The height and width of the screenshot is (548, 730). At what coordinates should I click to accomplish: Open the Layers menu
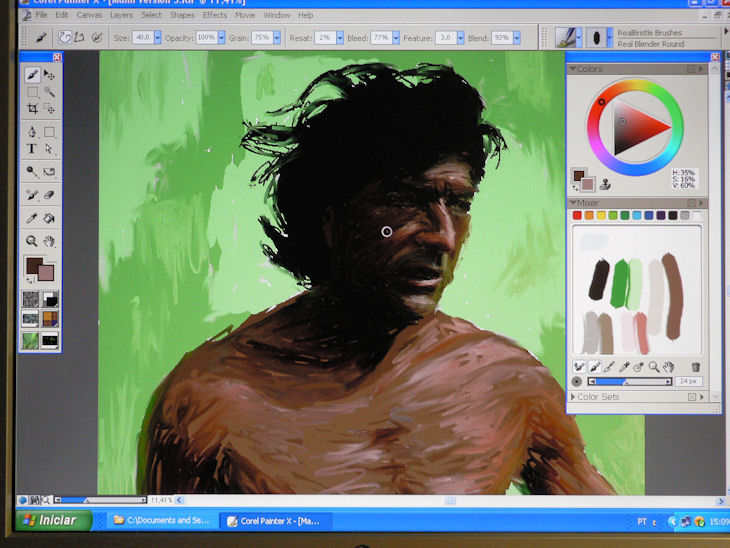coord(120,15)
